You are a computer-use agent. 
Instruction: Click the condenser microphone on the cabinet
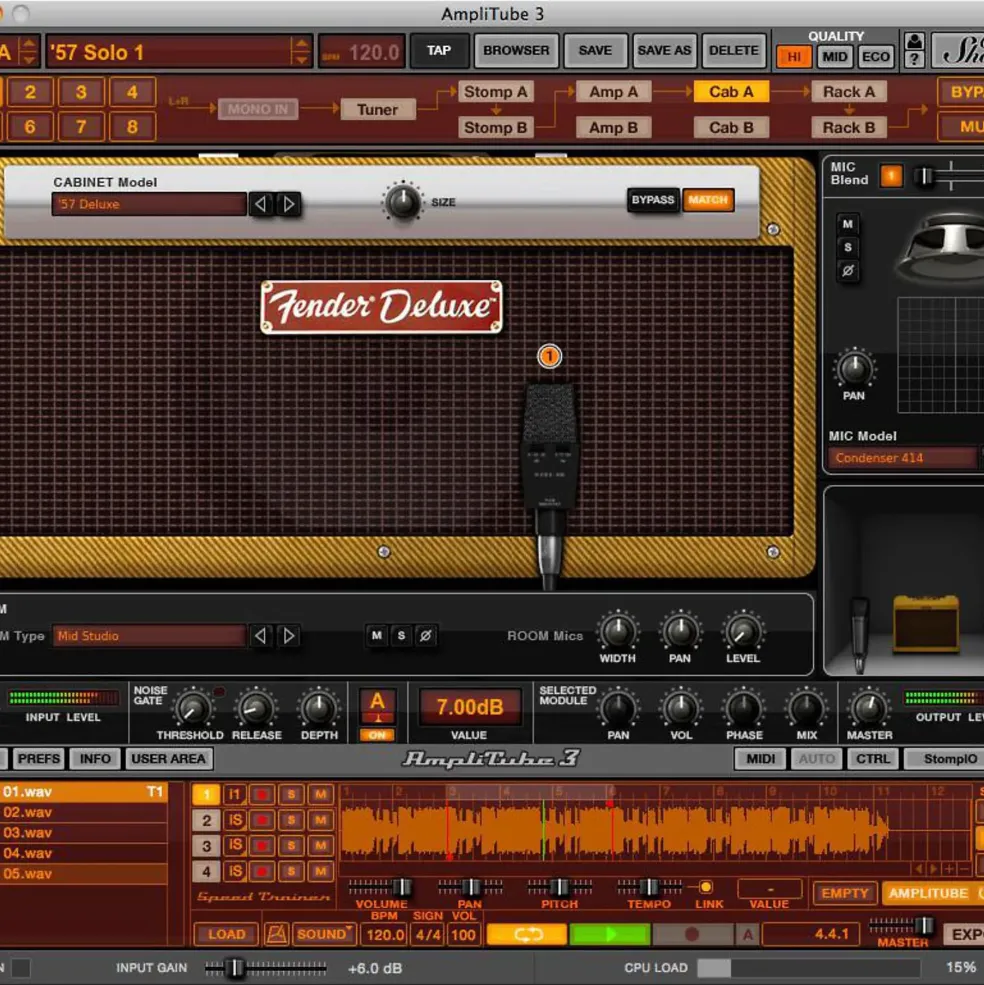pos(549,484)
